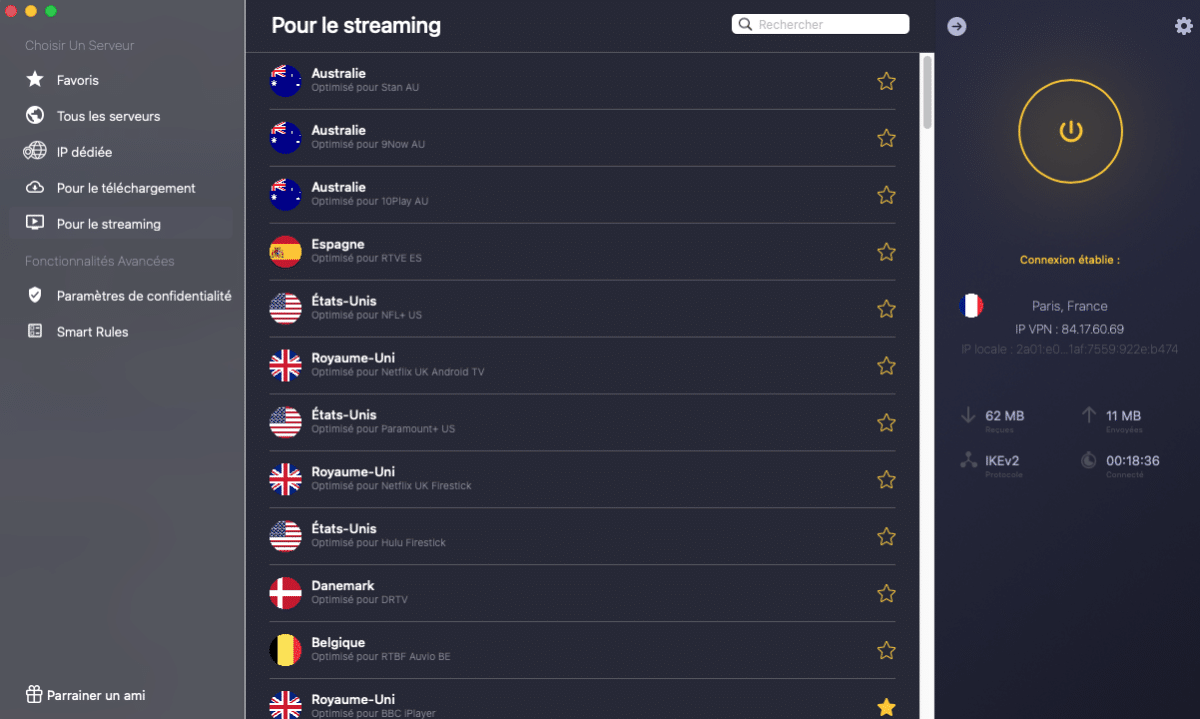Click the France flag in connection panel
Viewport: 1200px width, 719px height.
point(971,306)
